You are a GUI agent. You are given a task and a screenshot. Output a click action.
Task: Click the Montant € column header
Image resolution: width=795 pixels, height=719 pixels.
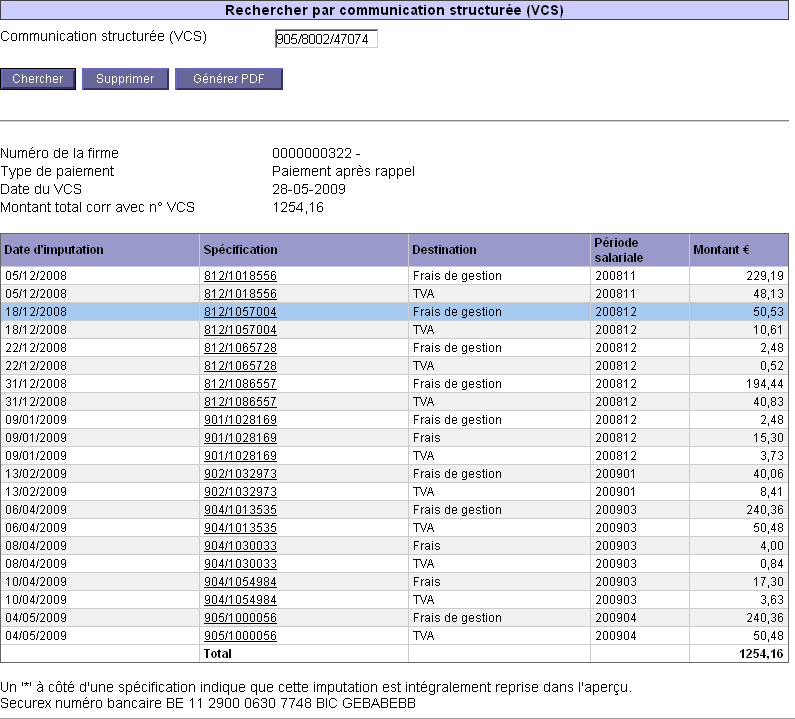coord(739,250)
